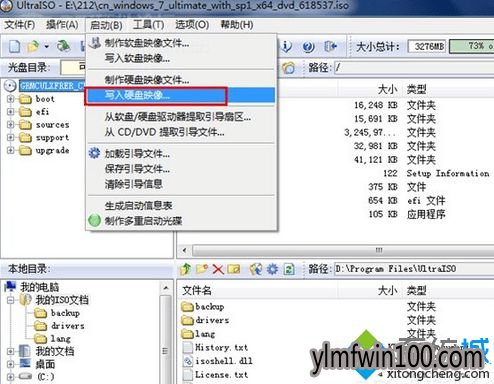This screenshot has width=494, height=384.
Task: Open the 文件(F) menu
Action: pyautogui.click(x=20, y=25)
